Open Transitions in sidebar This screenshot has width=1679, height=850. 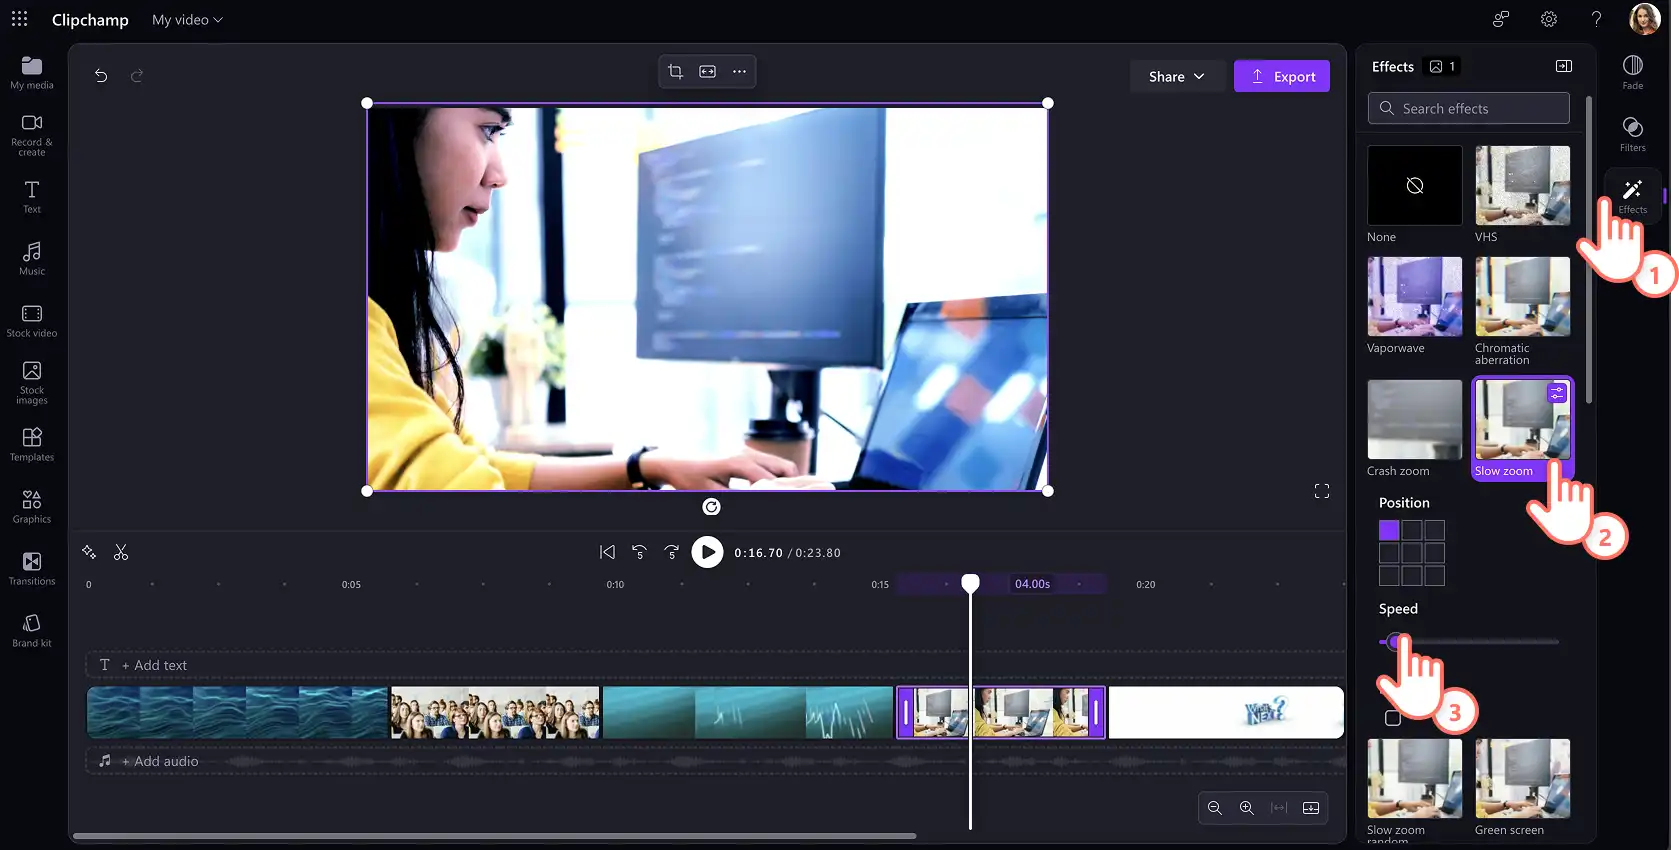pos(32,569)
